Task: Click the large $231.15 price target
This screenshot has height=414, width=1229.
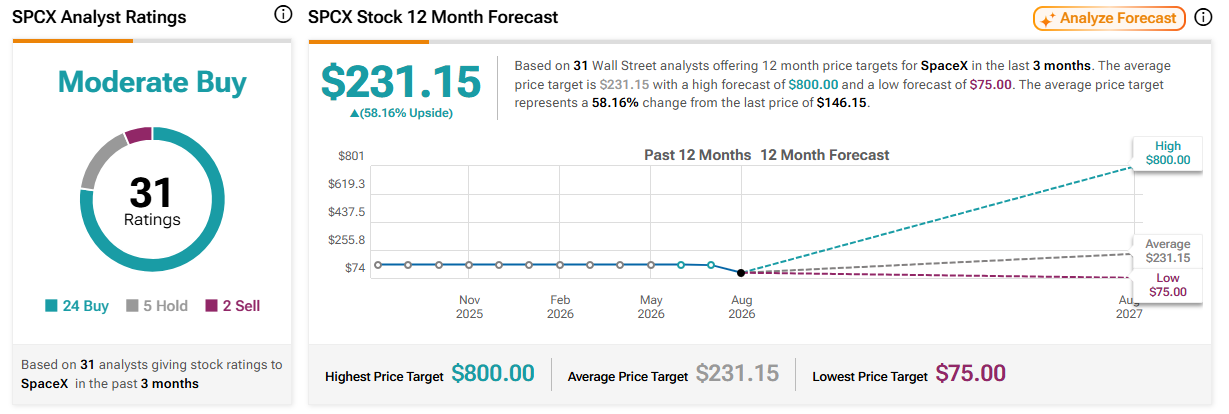Action: tap(401, 82)
